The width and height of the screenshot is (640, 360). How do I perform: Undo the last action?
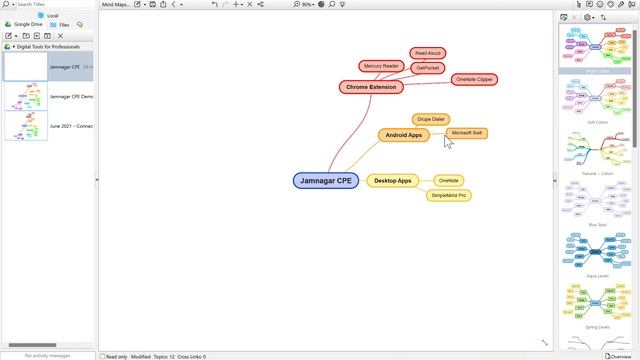(215, 4)
